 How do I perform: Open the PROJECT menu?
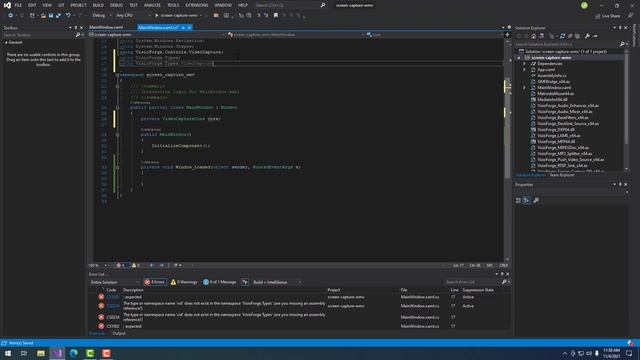click(x=78, y=5)
